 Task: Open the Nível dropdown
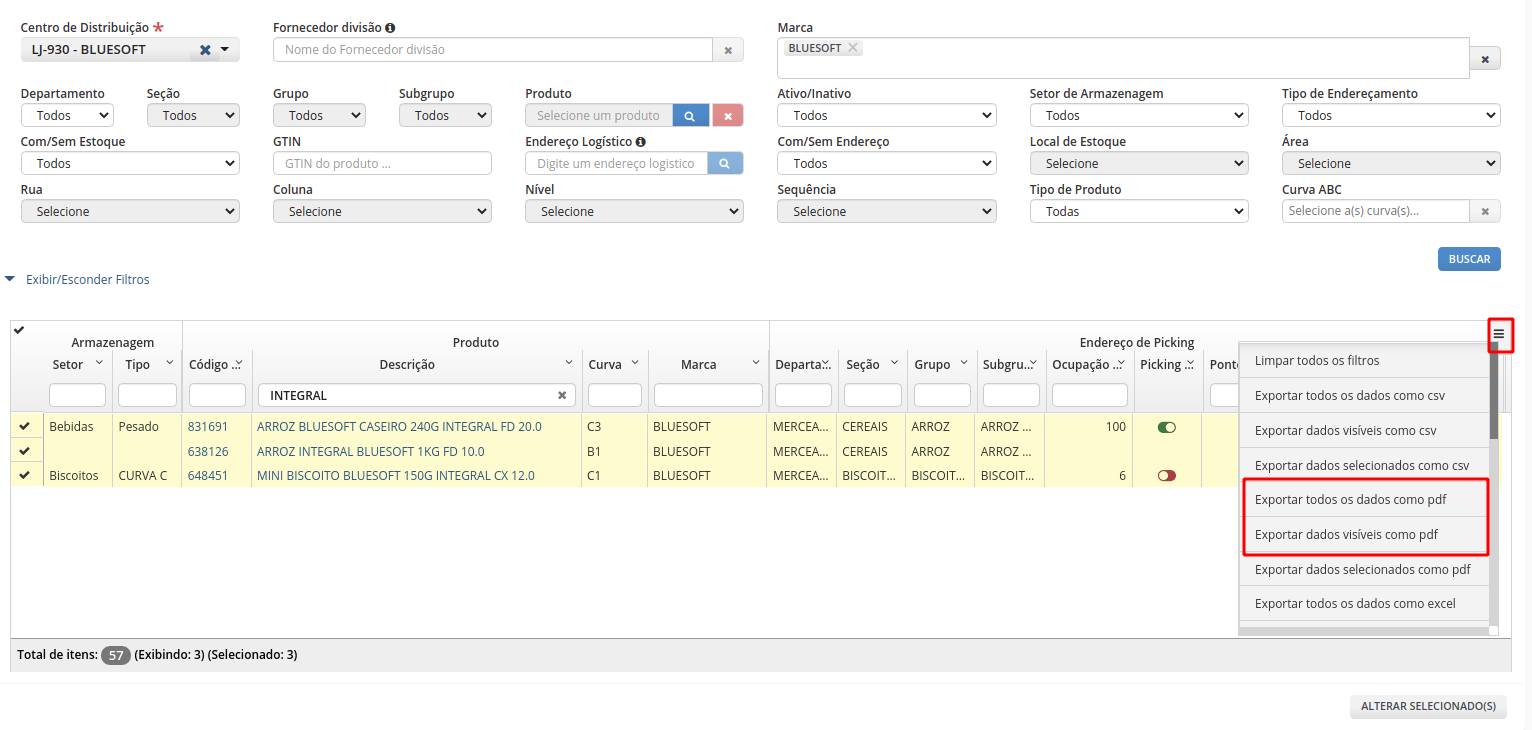point(634,211)
